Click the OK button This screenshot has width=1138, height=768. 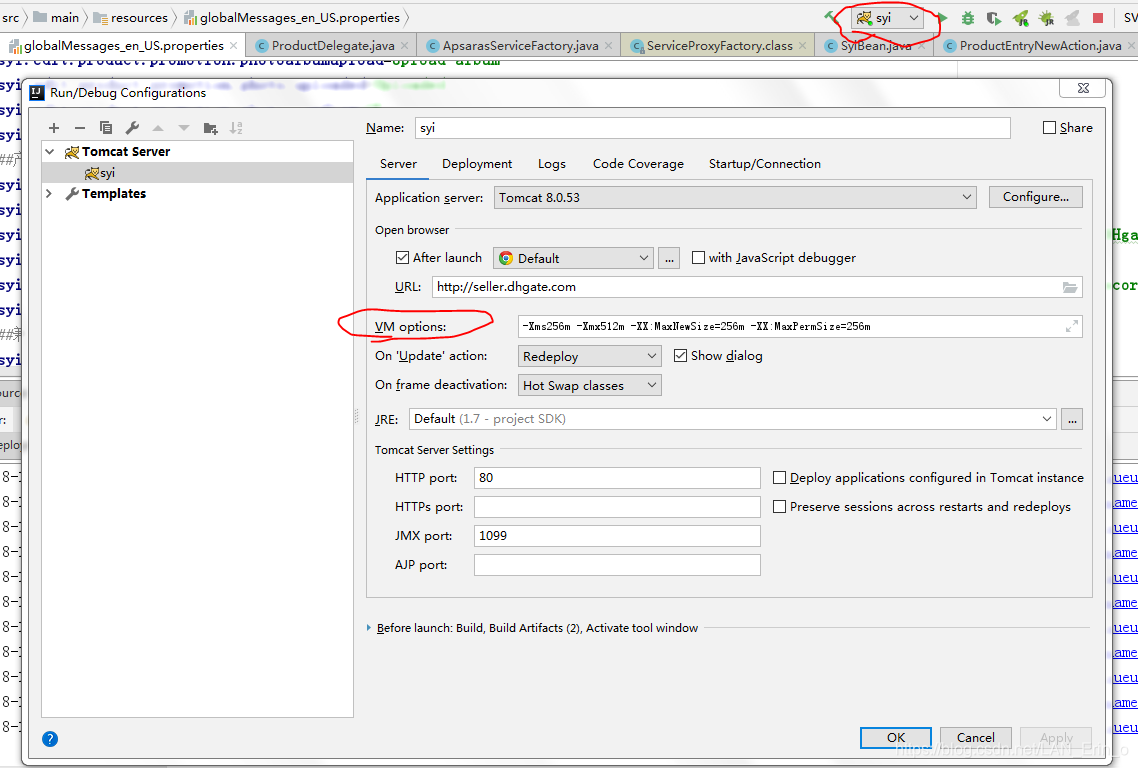coord(896,738)
